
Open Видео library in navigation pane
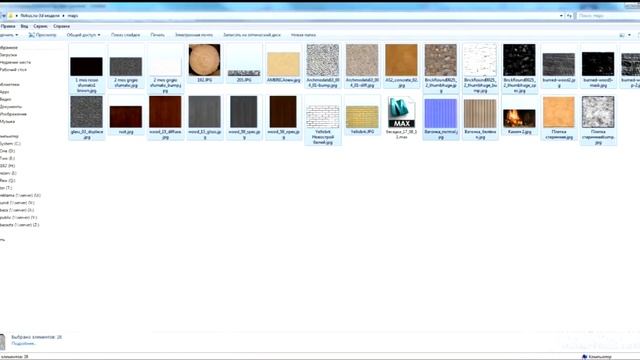6,99
